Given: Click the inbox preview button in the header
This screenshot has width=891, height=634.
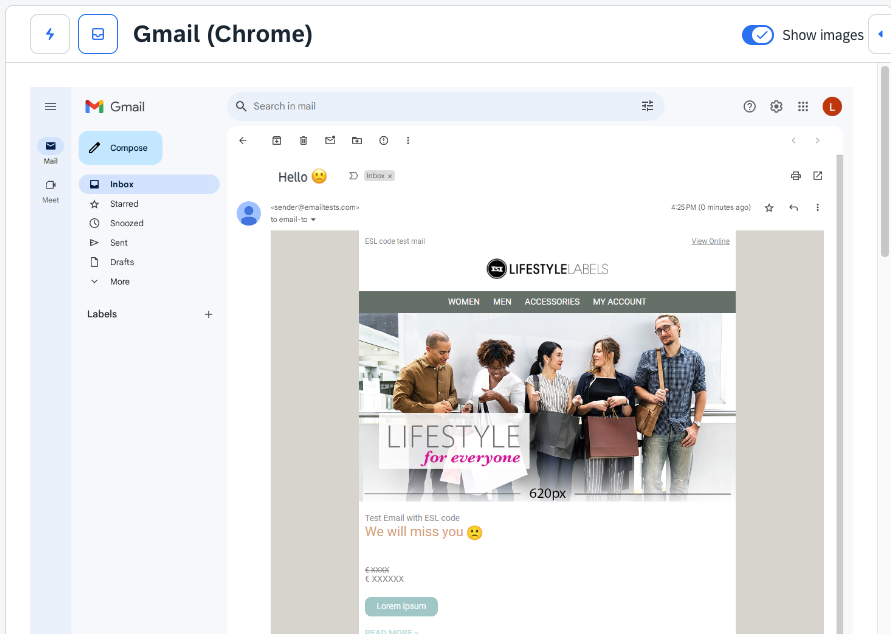Looking at the screenshot, I should (98, 34).
